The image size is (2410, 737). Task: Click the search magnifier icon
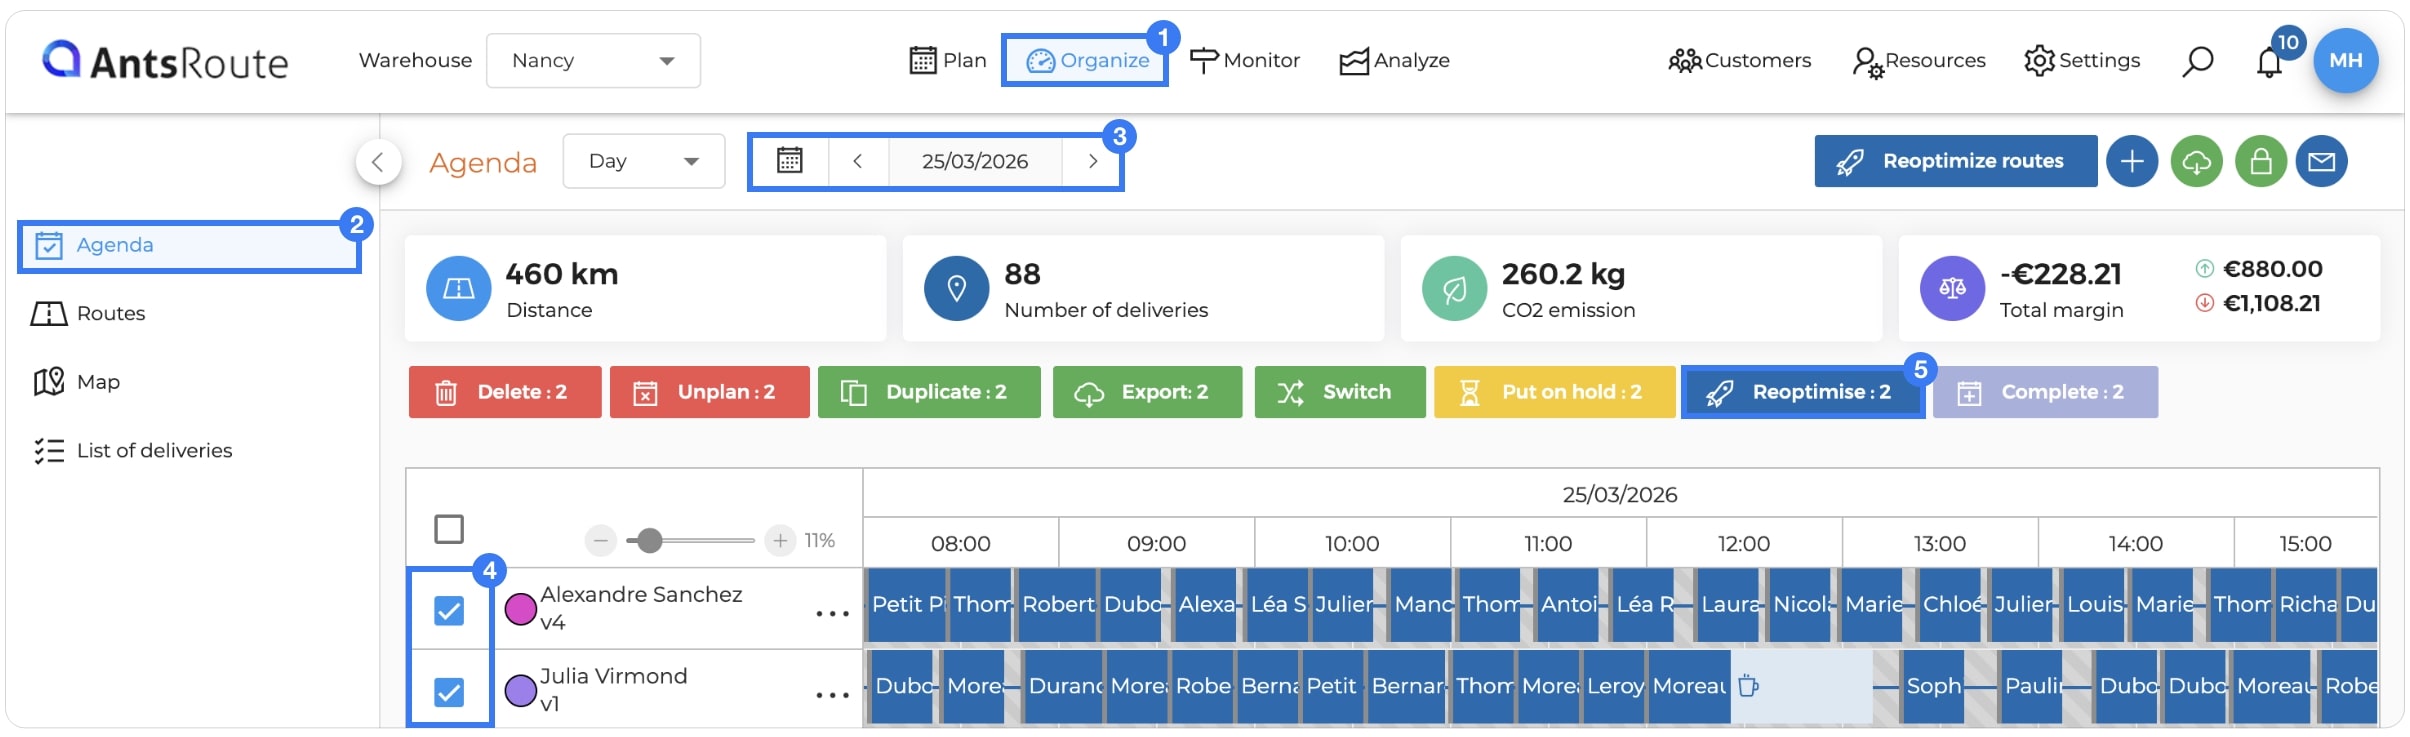(x=2197, y=61)
